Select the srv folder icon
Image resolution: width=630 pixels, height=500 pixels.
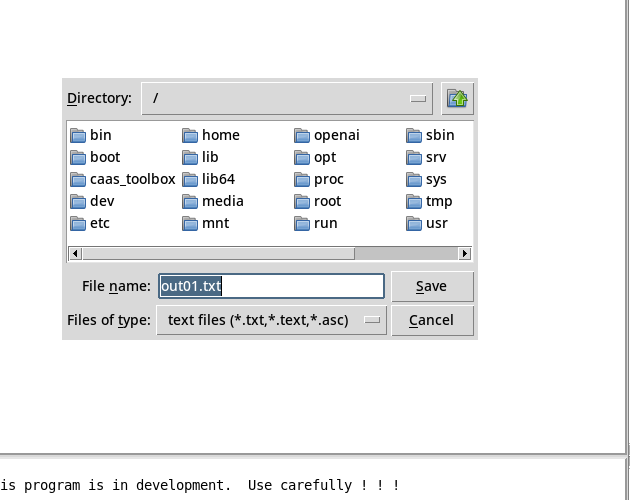tap(414, 158)
